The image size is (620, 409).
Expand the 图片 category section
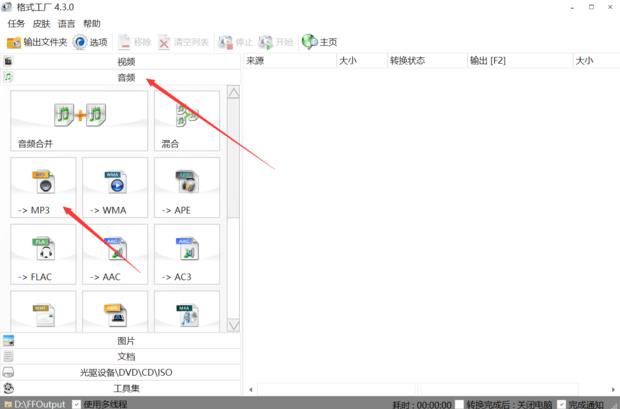coord(125,341)
